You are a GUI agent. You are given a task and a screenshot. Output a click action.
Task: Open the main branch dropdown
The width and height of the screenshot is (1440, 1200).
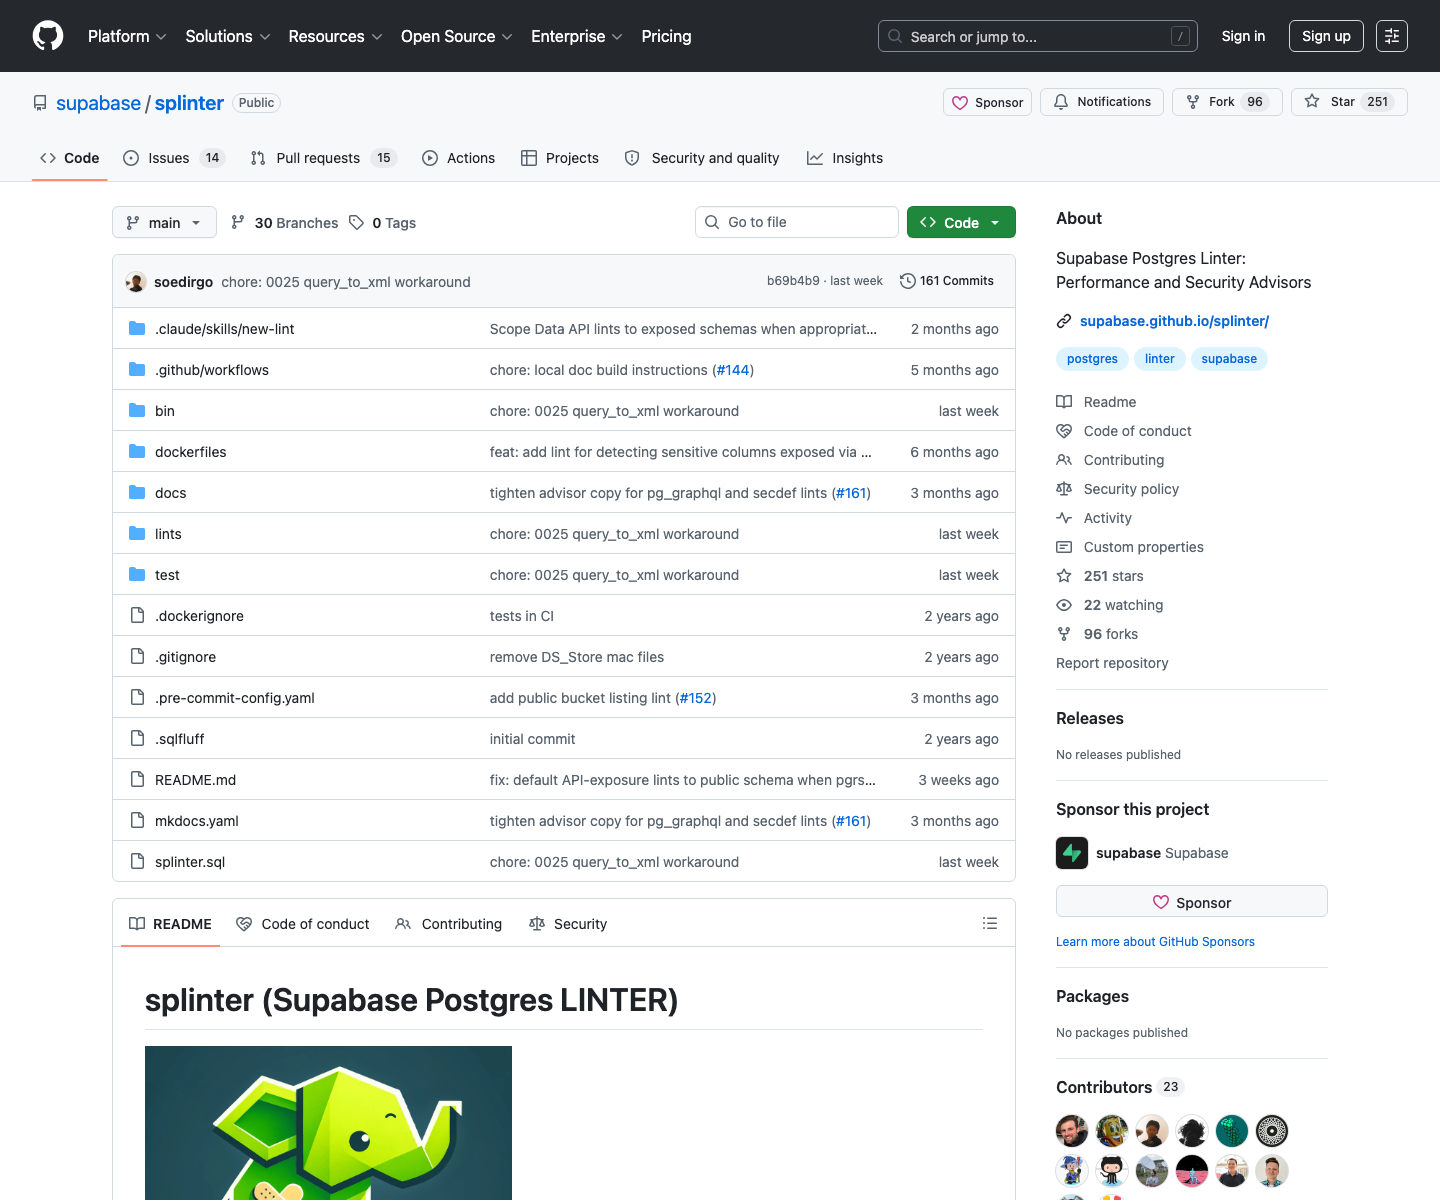(x=164, y=222)
